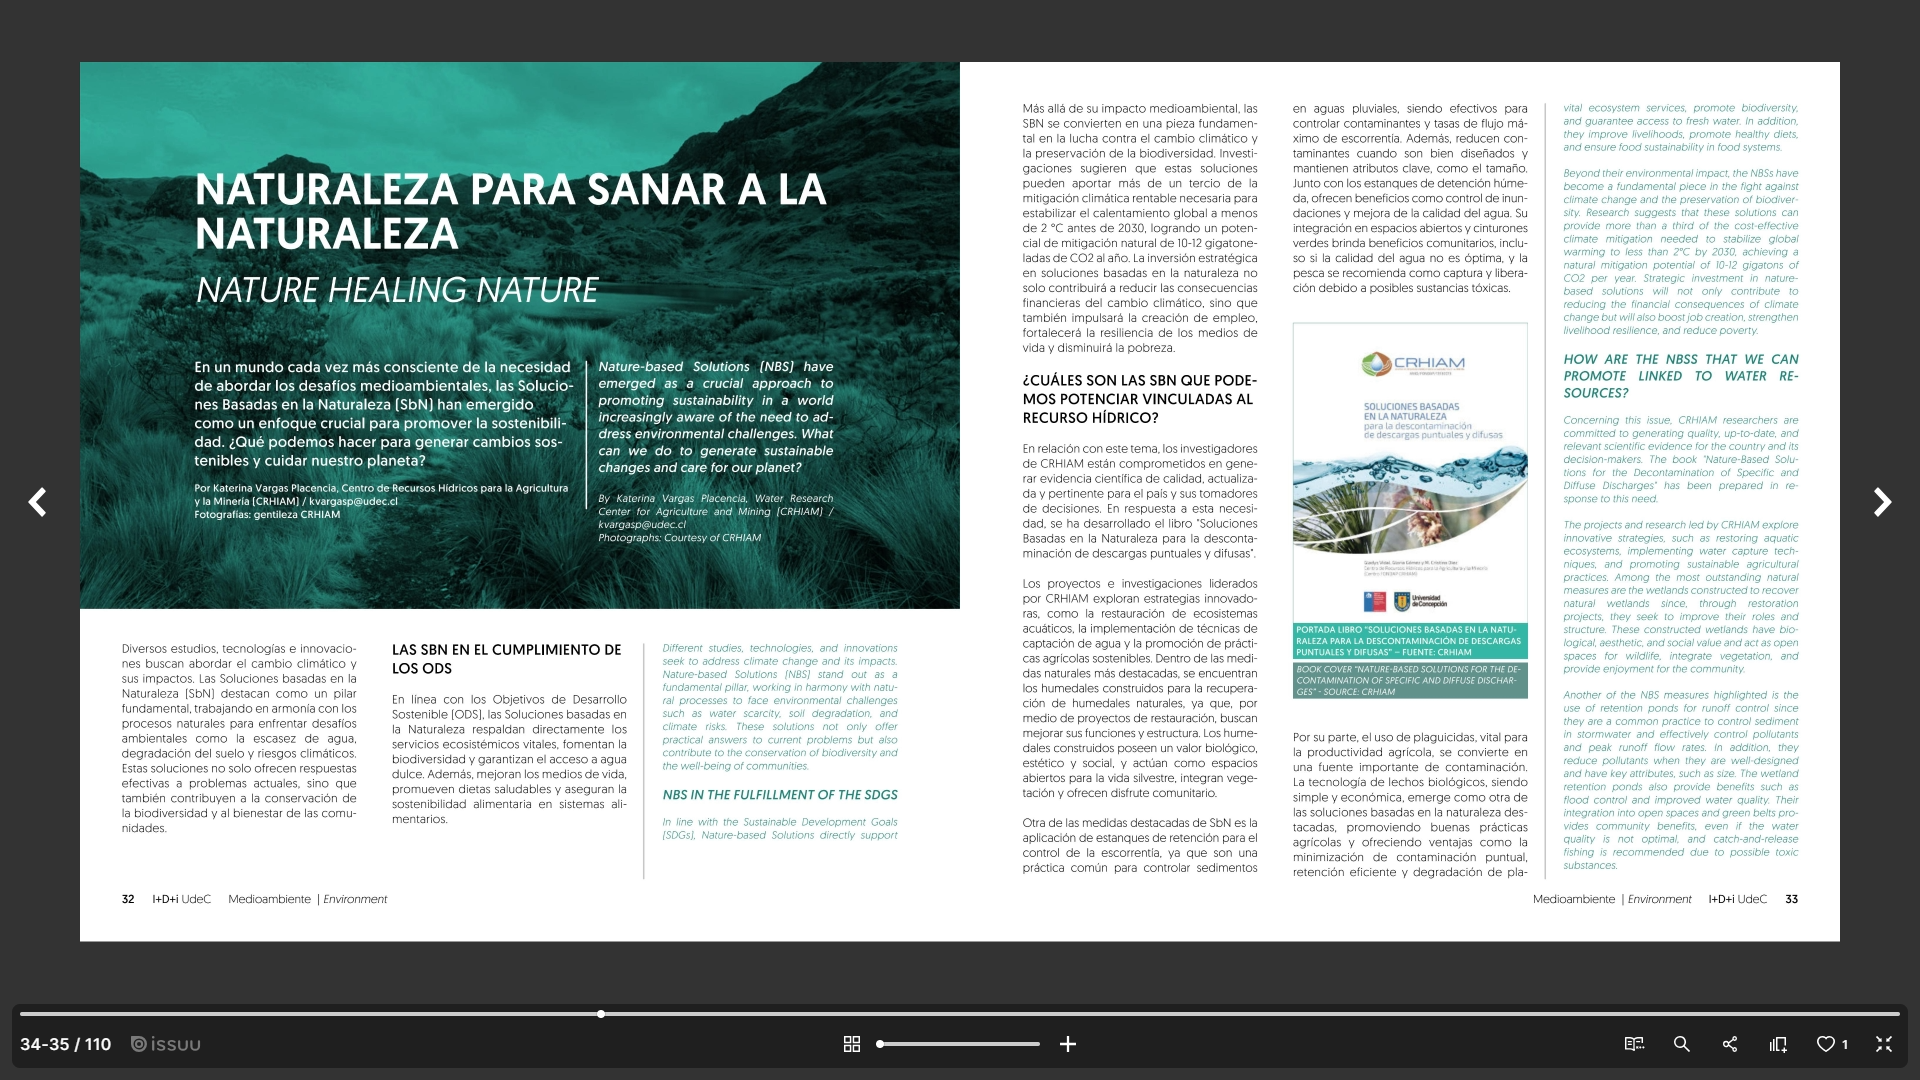Click heading NBS IN THE FULFILLMENT OF THE SDGS
Image resolution: width=1920 pixels, height=1080 pixels.
click(780, 795)
